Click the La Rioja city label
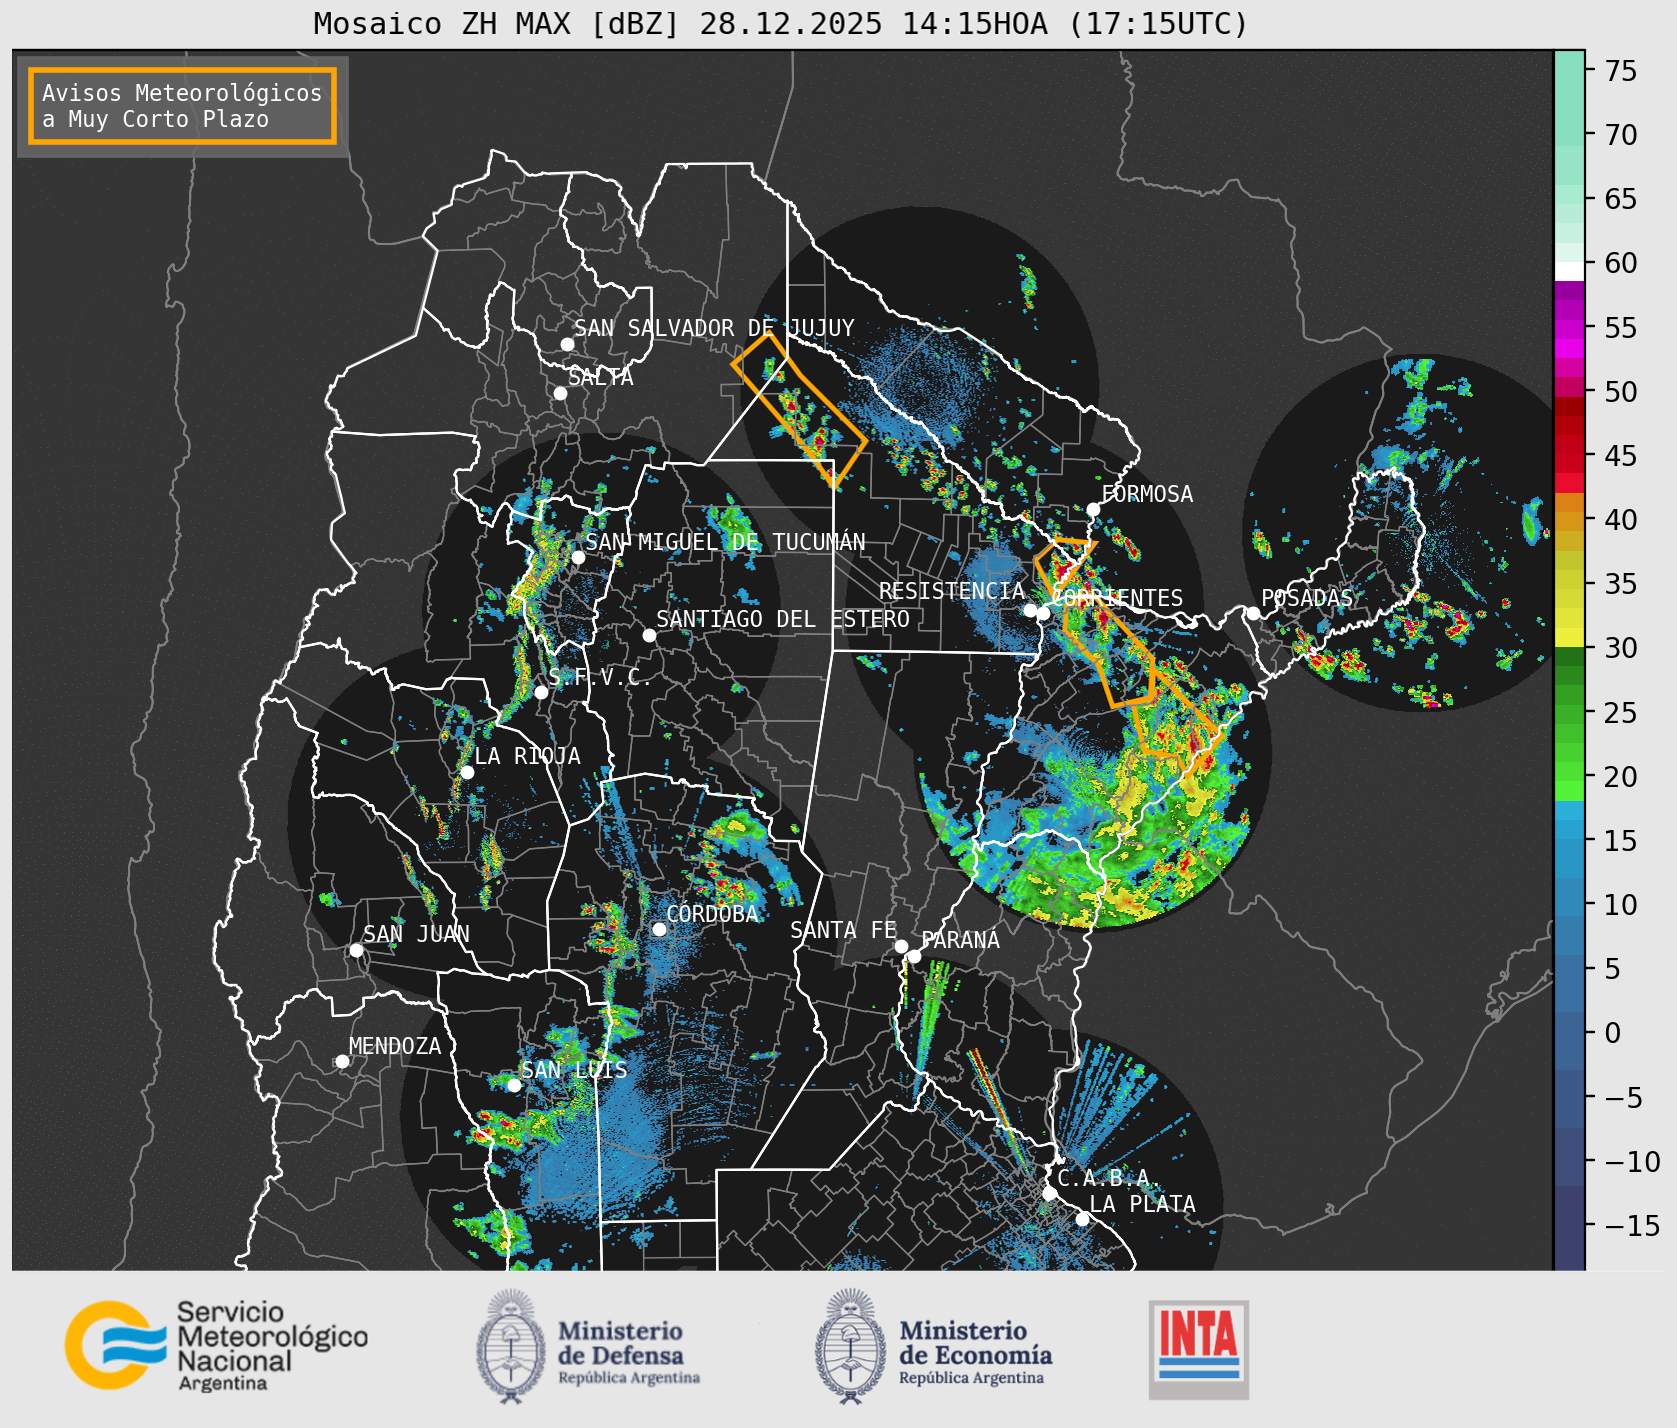The image size is (1677, 1428). (527, 756)
